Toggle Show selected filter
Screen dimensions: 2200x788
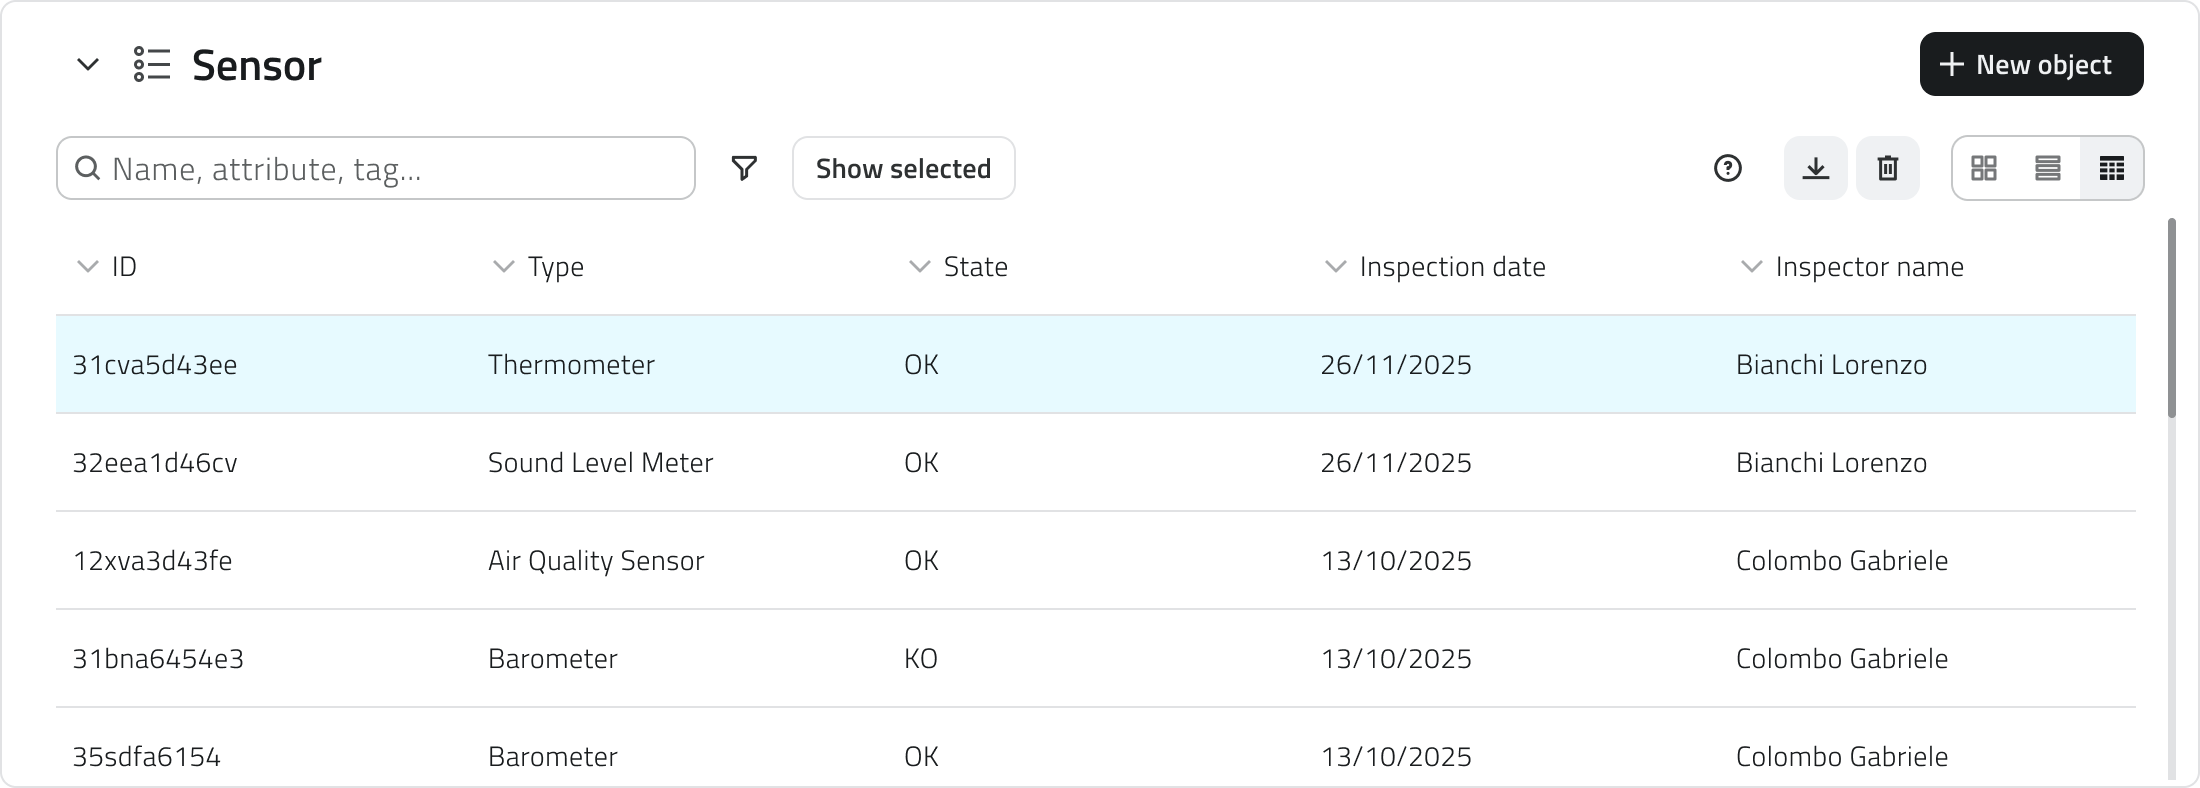[x=903, y=168]
